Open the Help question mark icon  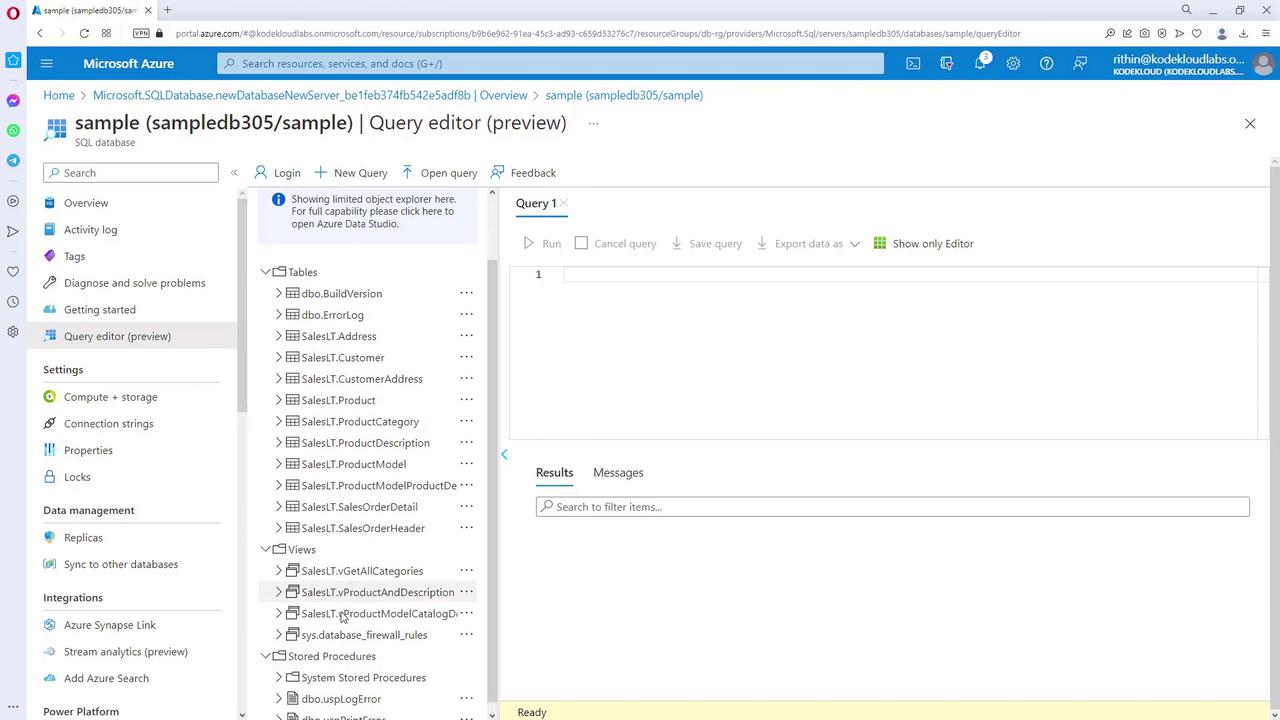click(x=1046, y=63)
